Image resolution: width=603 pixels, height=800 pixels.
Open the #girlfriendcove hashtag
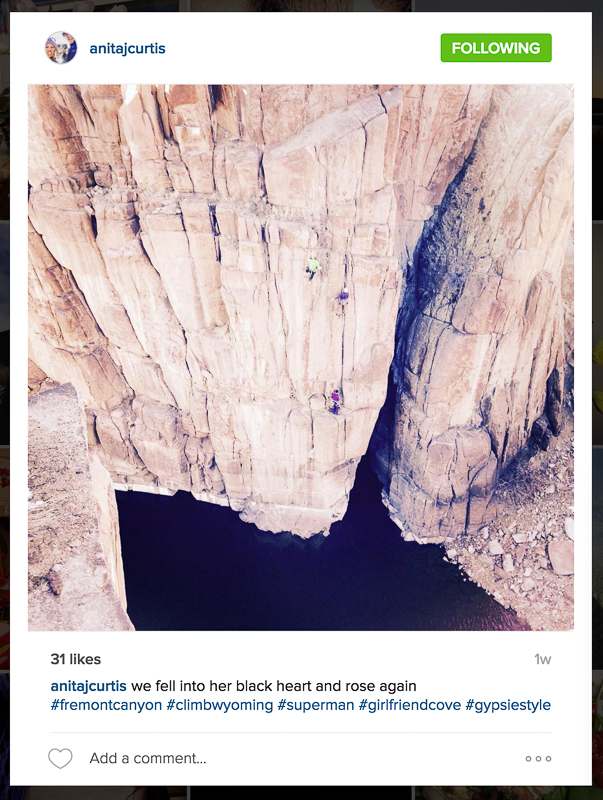click(x=410, y=705)
